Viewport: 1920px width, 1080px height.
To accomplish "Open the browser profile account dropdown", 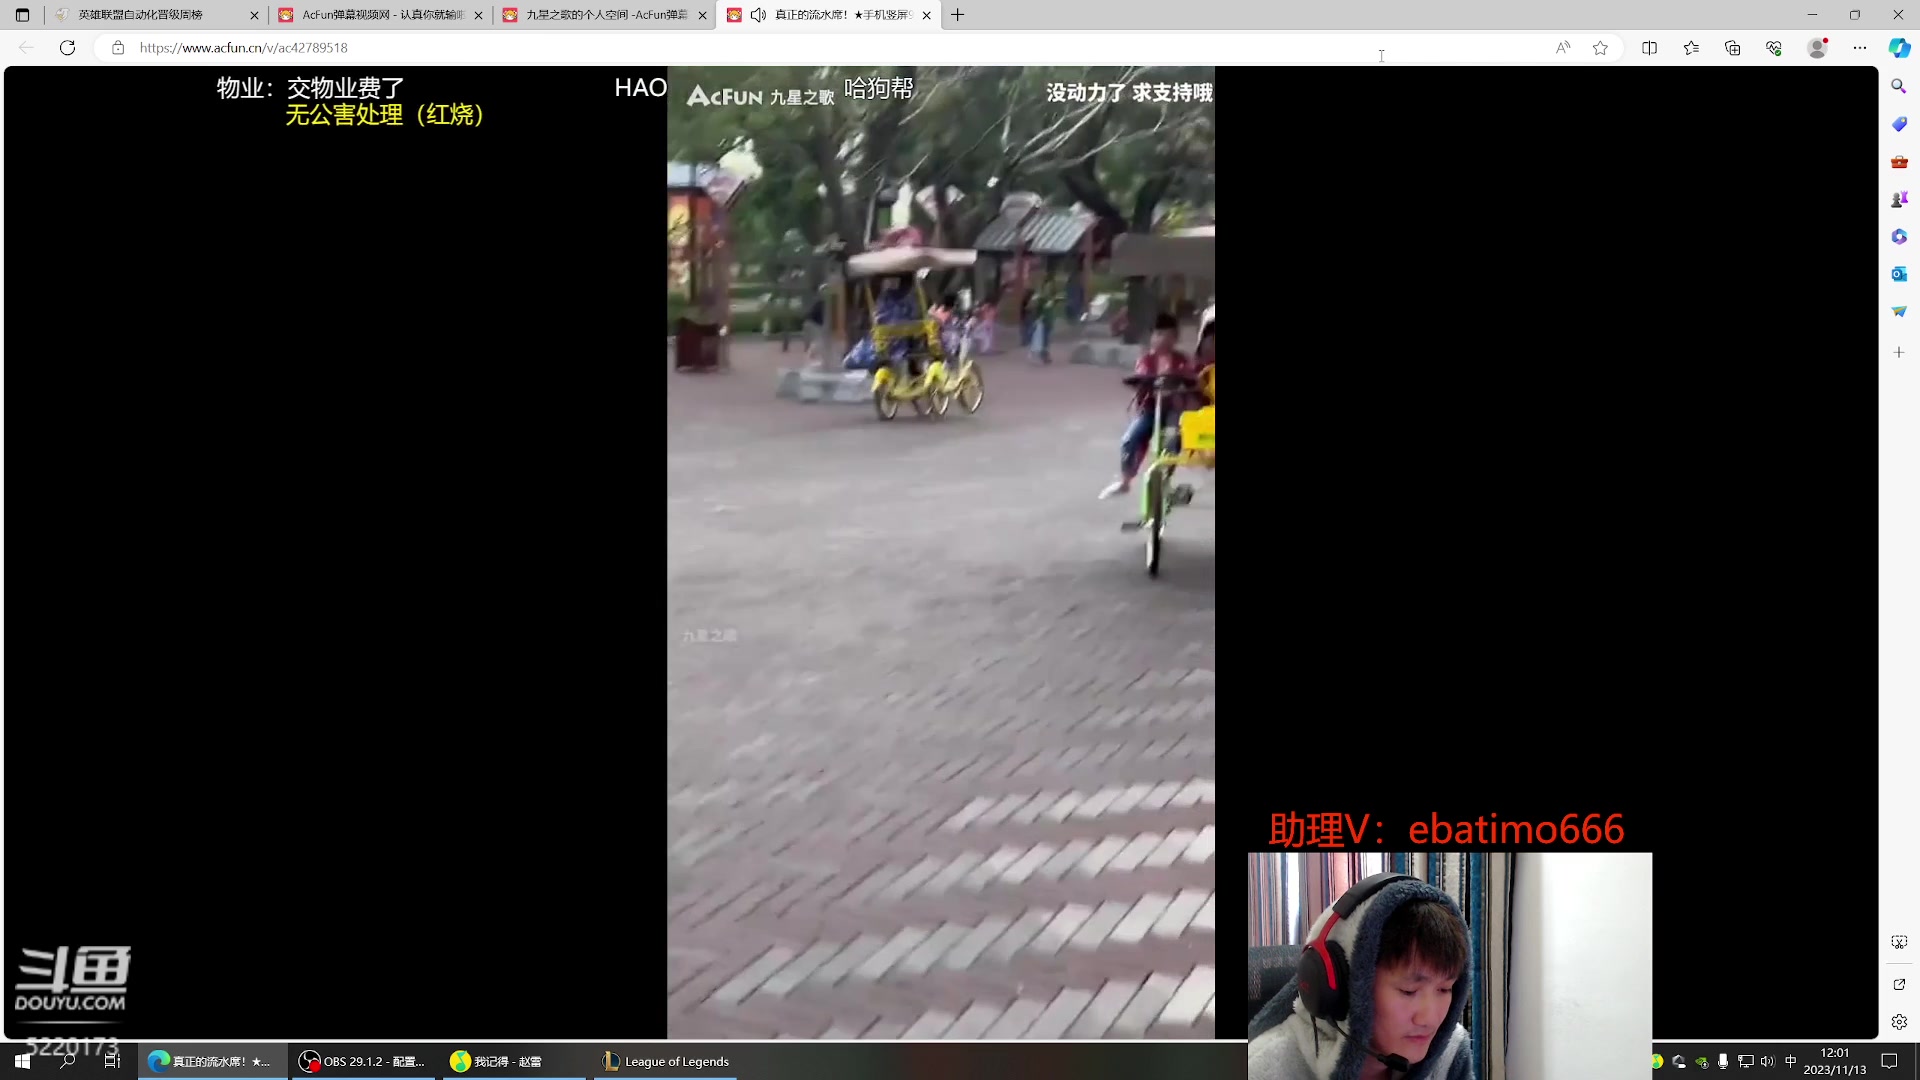I will coord(1818,47).
